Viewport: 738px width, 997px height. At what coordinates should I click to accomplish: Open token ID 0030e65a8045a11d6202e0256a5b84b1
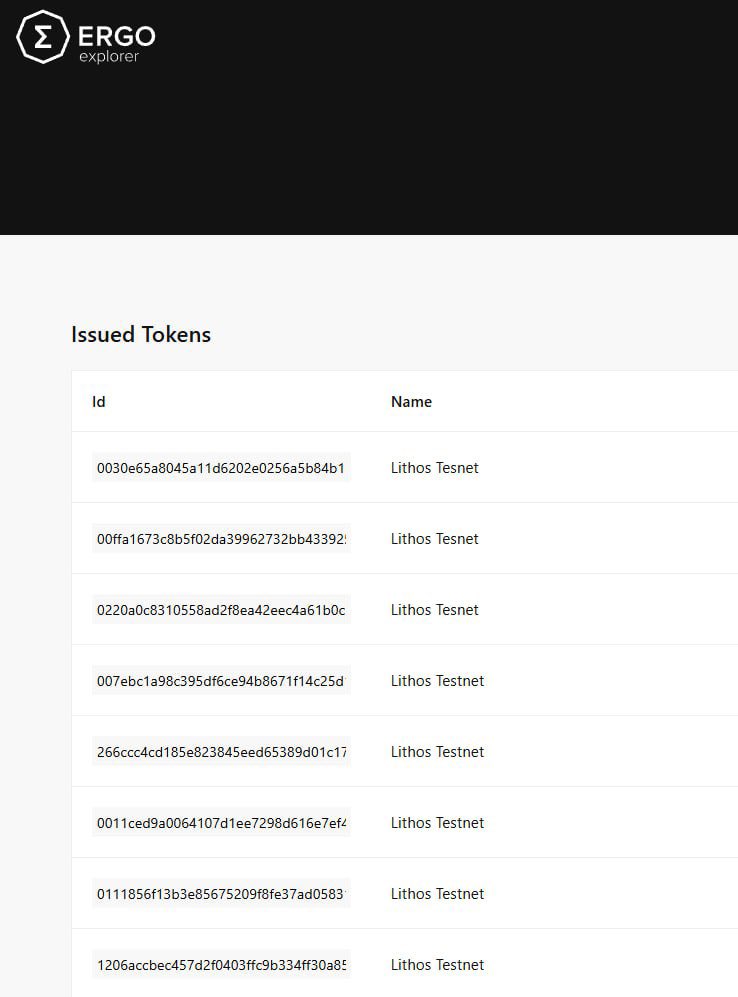coord(221,468)
